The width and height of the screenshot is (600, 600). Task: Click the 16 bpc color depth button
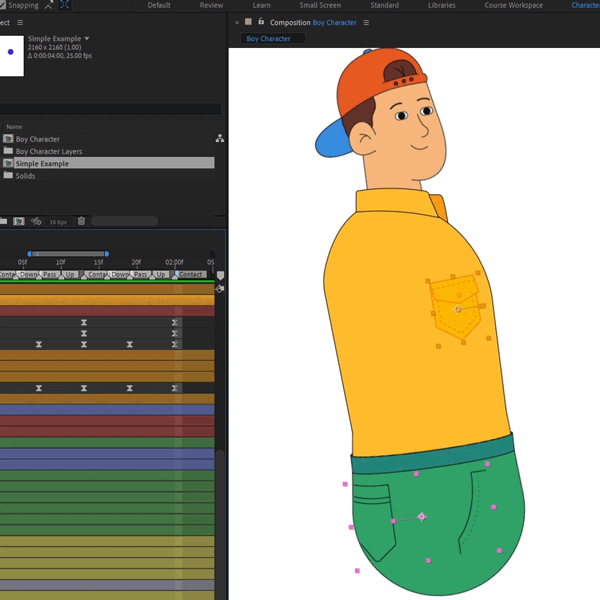pyautogui.click(x=58, y=222)
